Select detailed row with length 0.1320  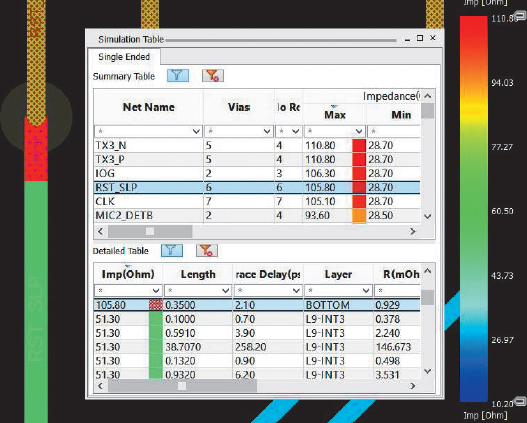(x=257, y=361)
